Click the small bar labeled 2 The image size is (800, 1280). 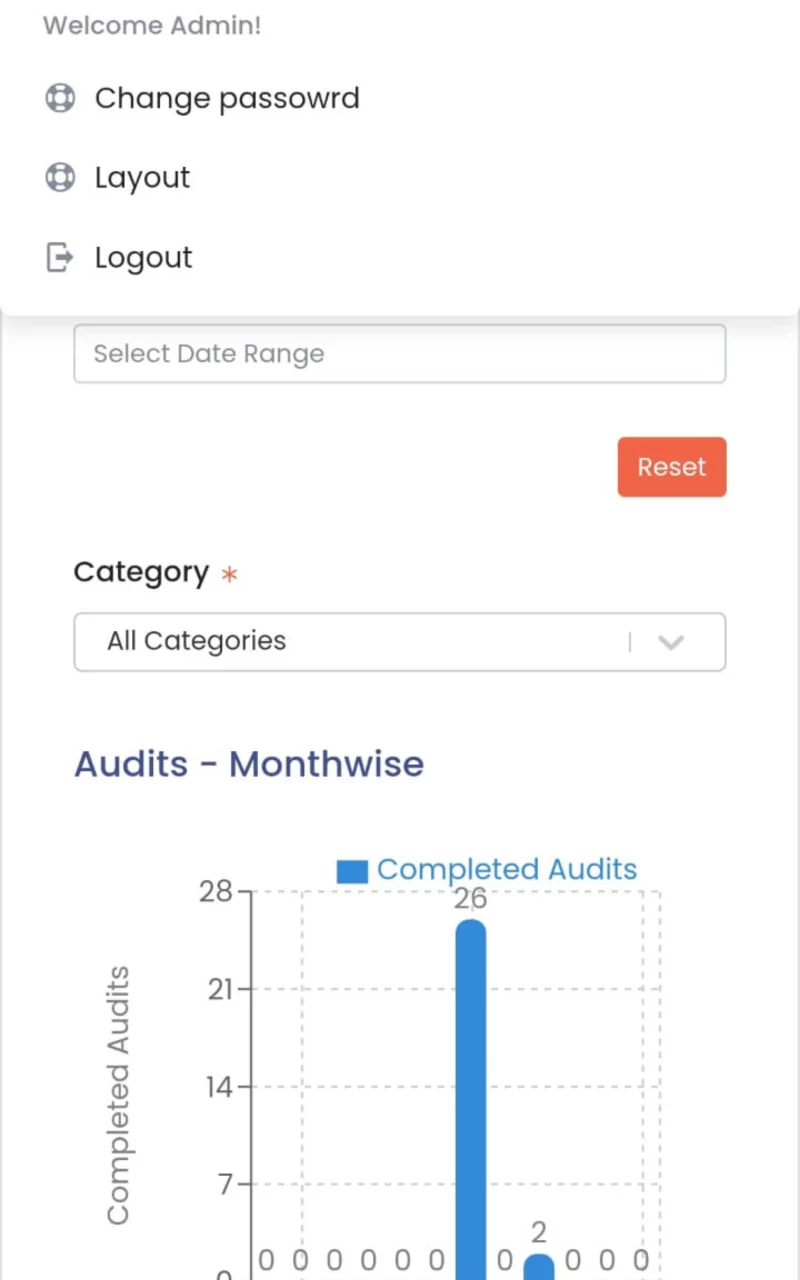[x=539, y=1266]
